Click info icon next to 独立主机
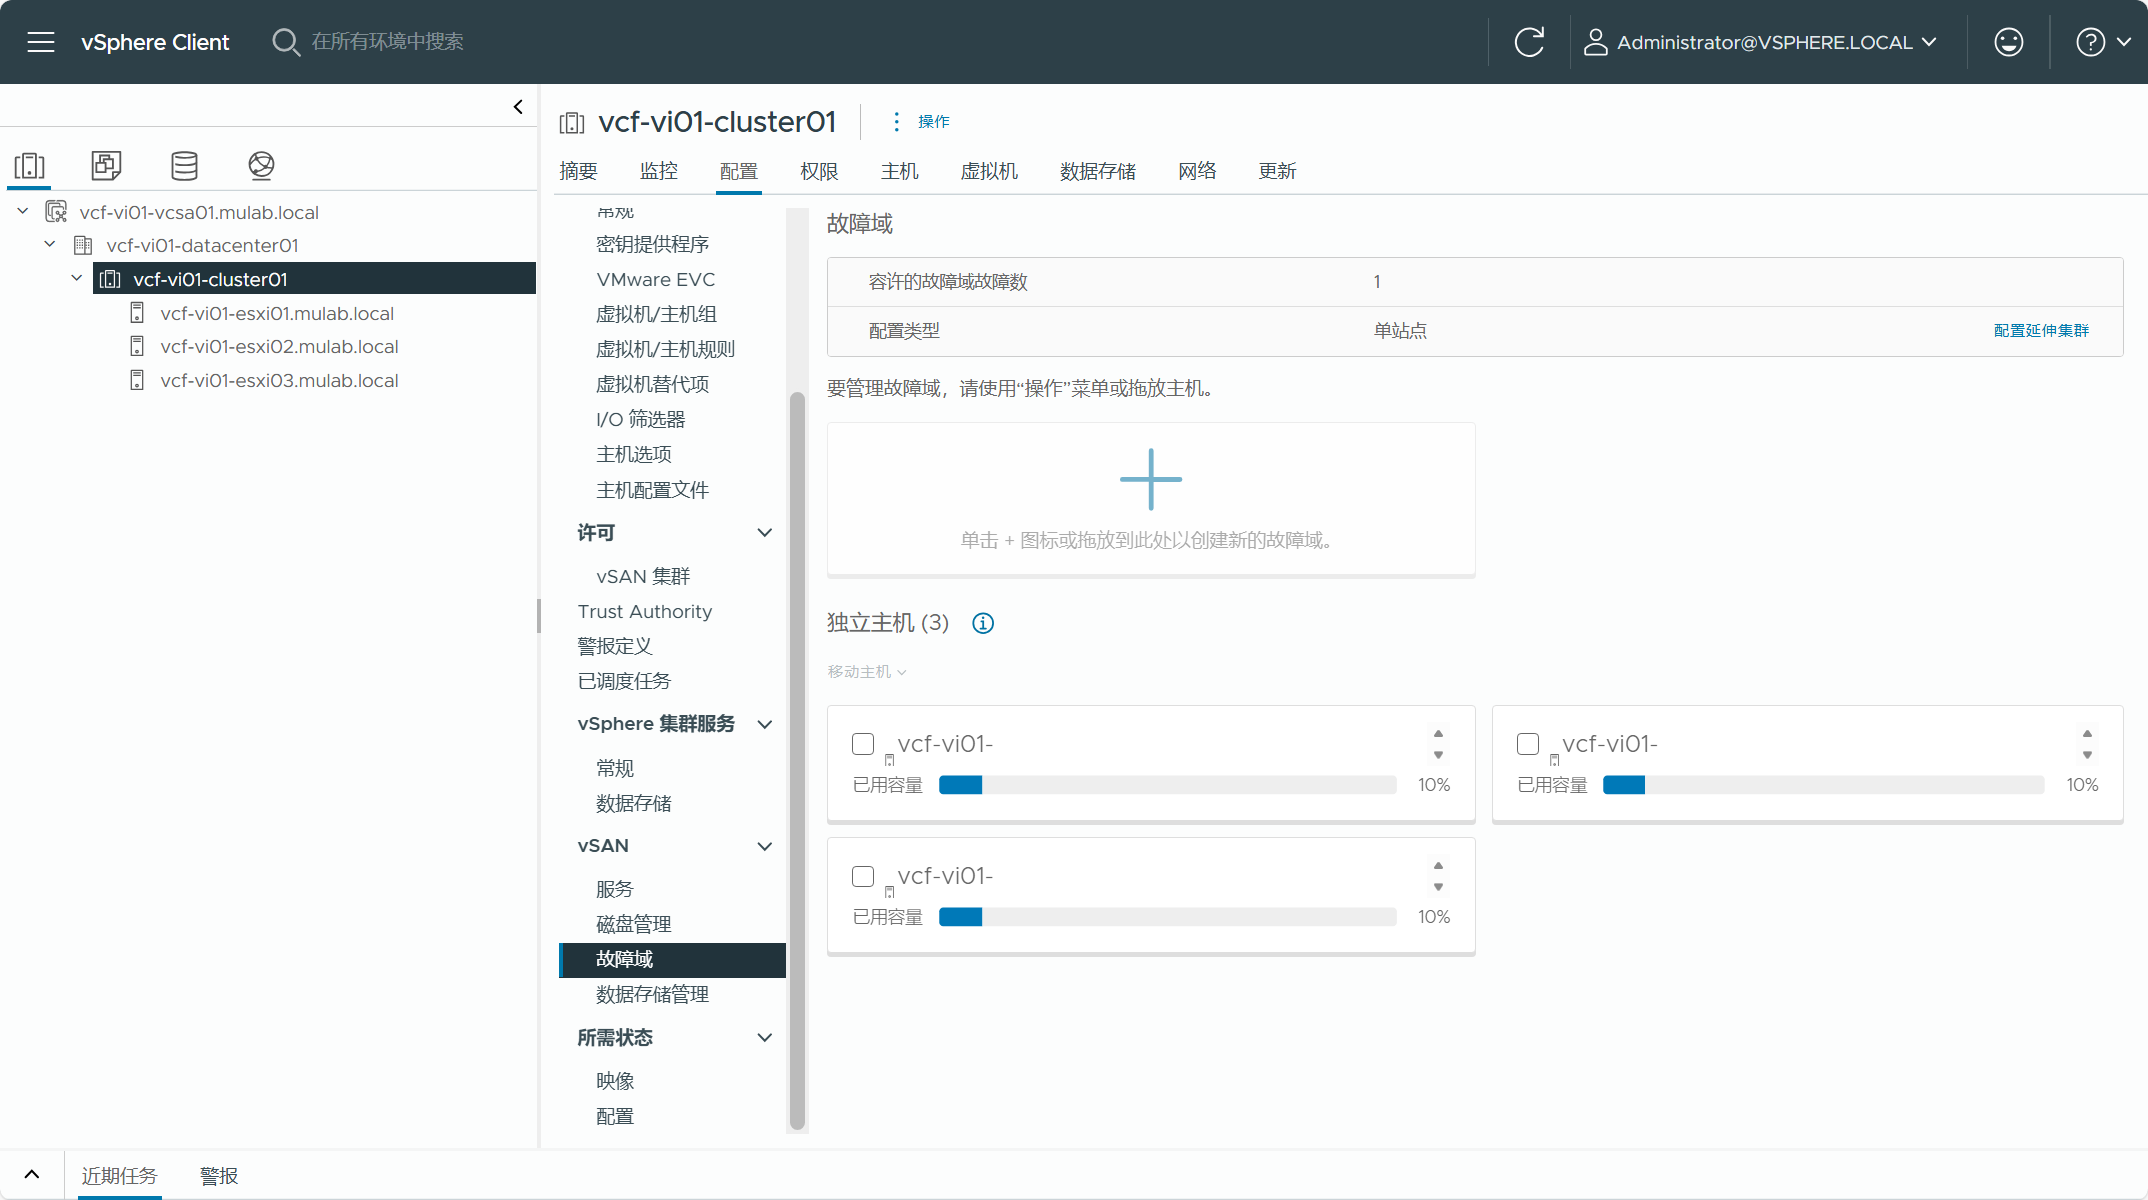This screenshot has height=1200, width=2148. (x=983, y=623)
